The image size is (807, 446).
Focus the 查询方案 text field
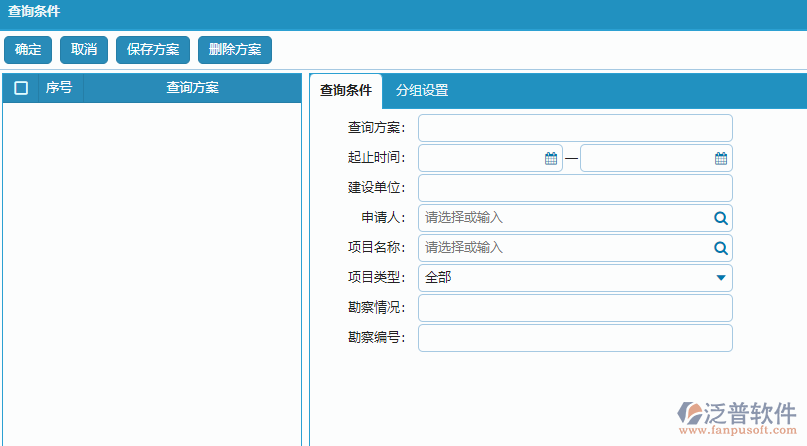(x=575, y=128)
